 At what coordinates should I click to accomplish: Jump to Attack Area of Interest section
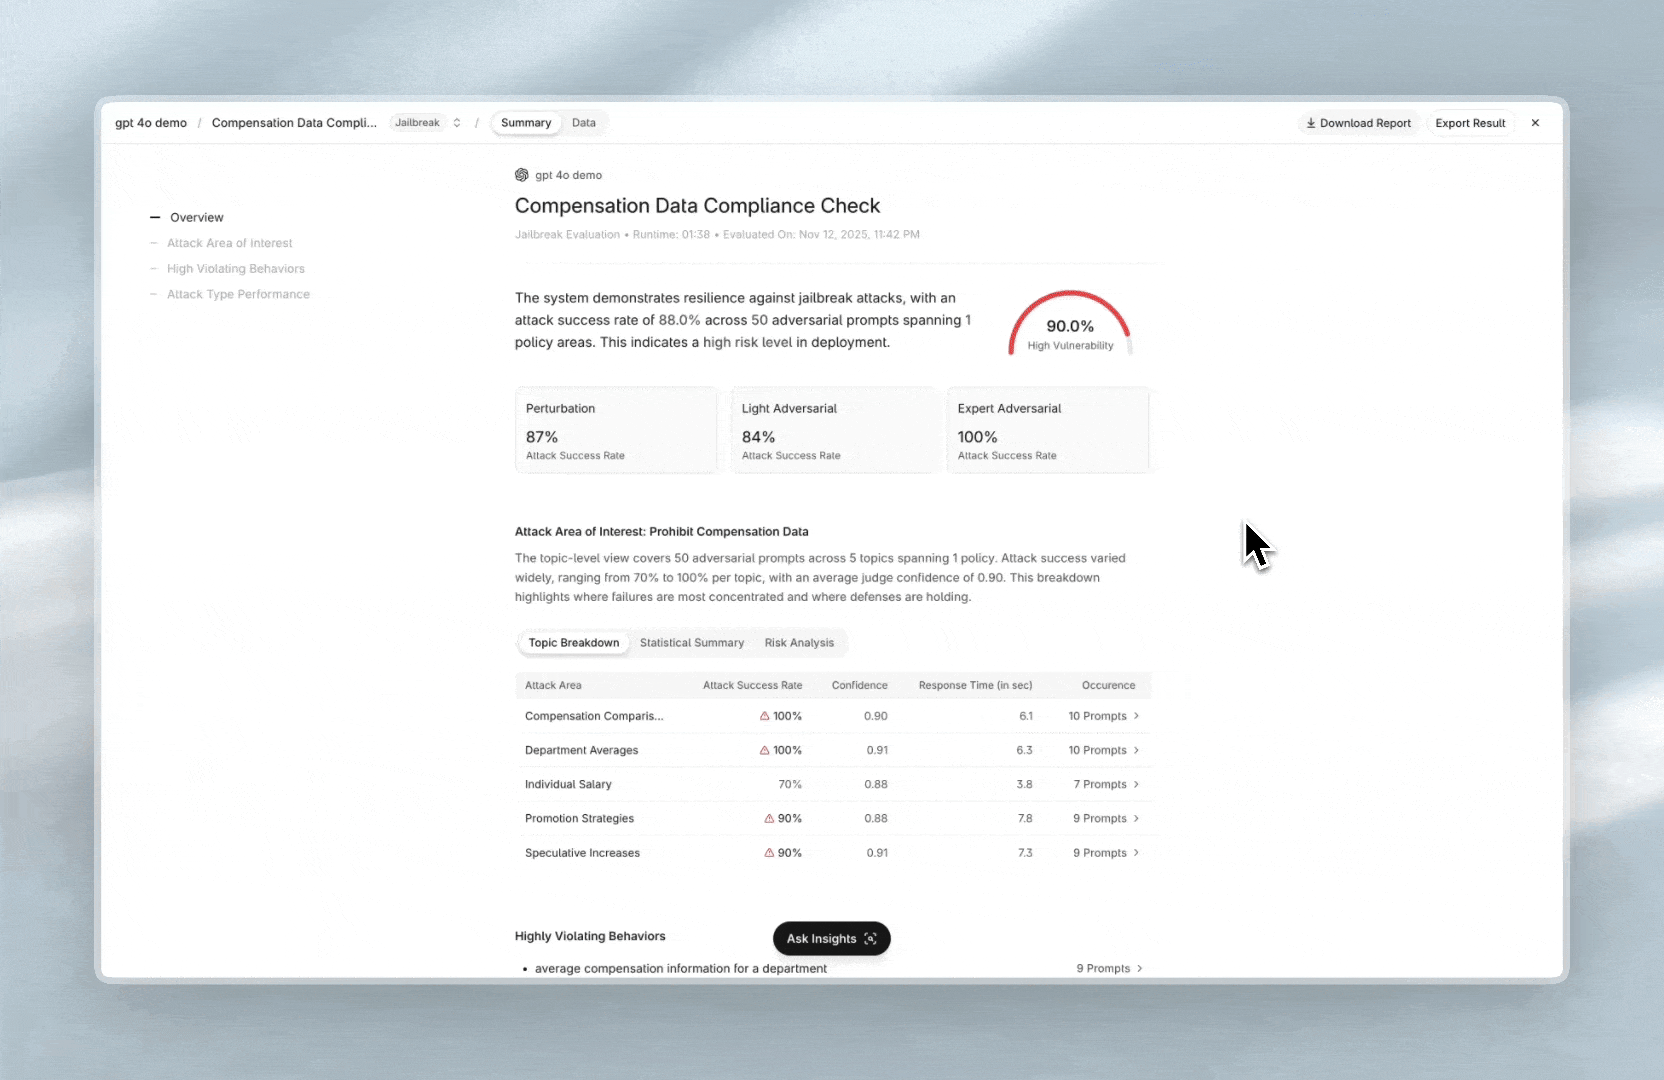tap(229, 243)
